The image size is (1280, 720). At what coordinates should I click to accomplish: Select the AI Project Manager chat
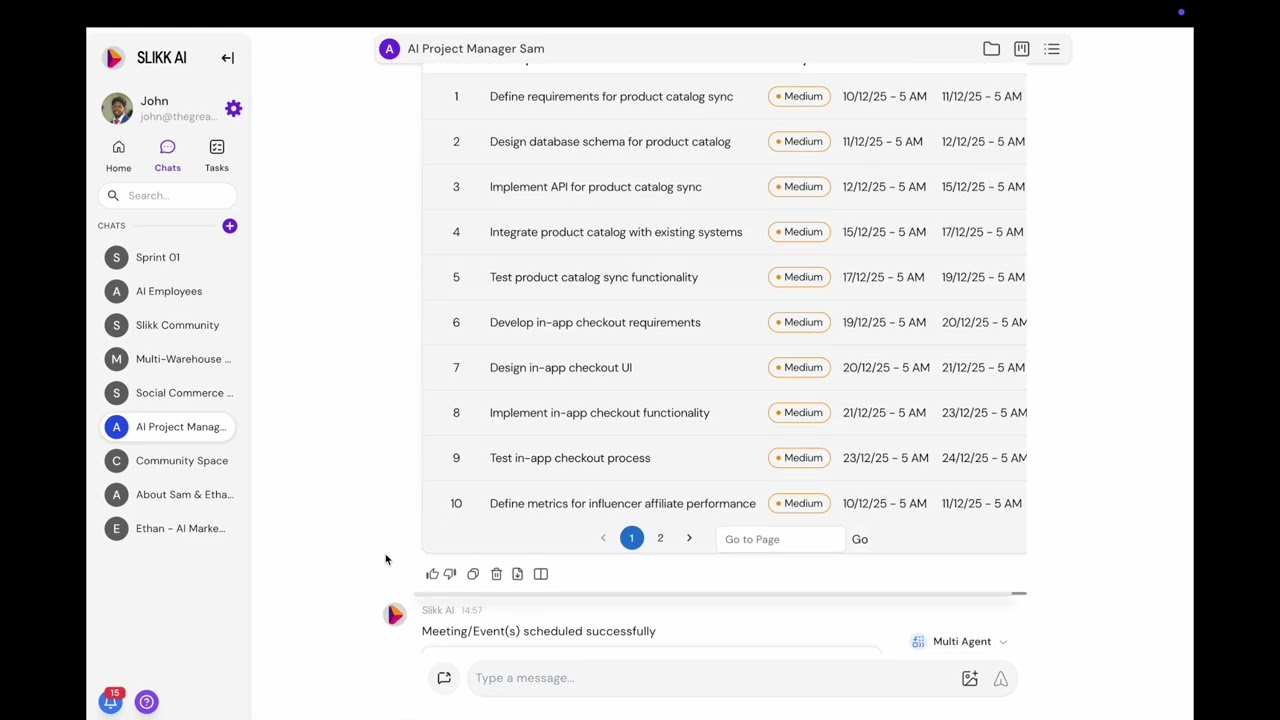click(168, 427)
